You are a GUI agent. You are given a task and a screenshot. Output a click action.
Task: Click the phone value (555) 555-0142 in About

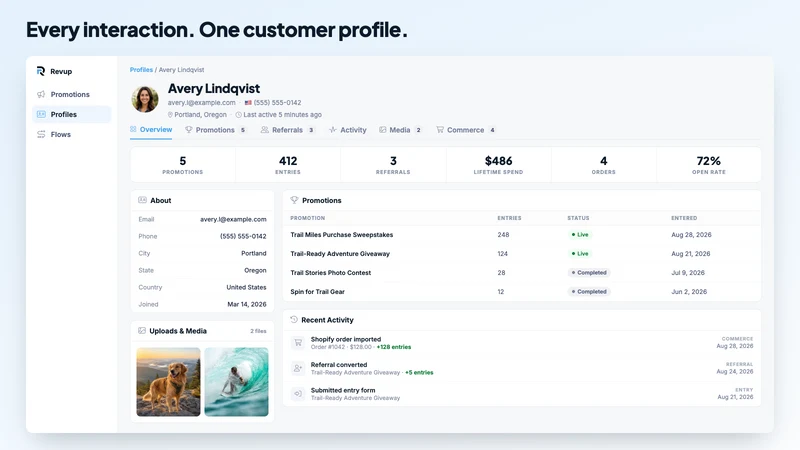pos(243,236)
